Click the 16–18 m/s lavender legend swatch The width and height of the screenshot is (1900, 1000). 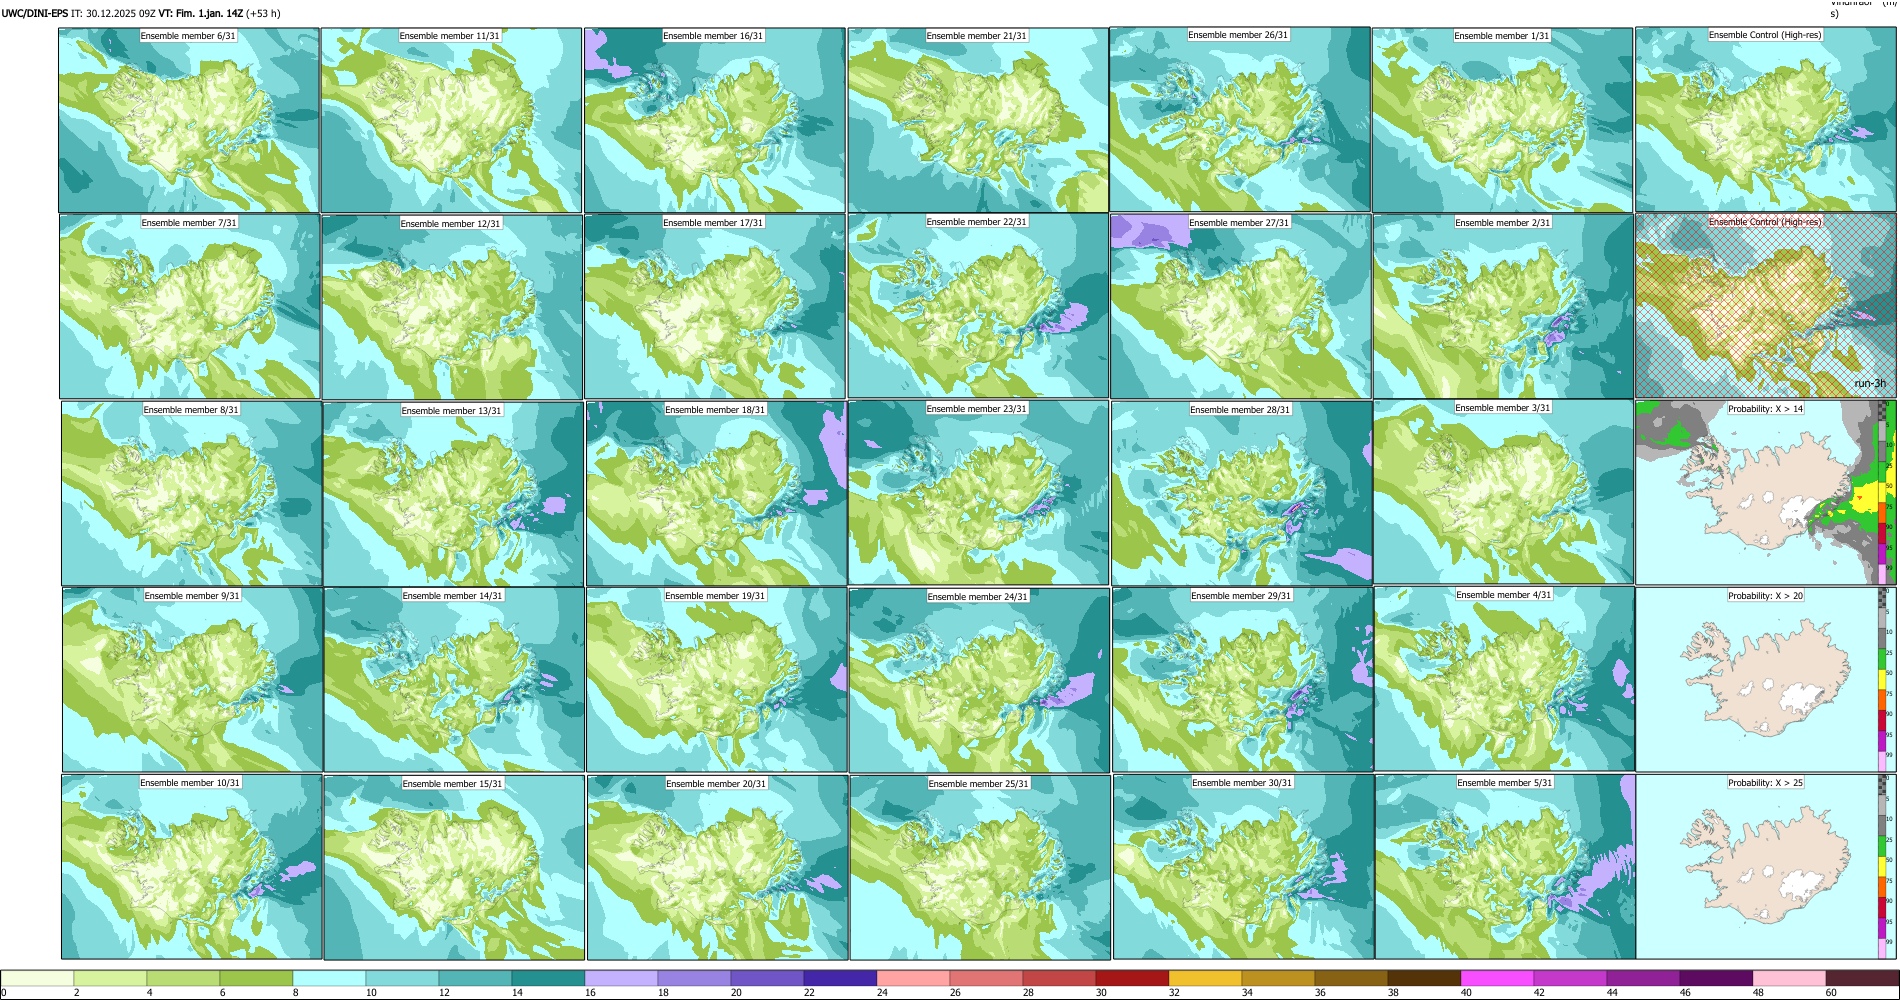click(621, 978)
